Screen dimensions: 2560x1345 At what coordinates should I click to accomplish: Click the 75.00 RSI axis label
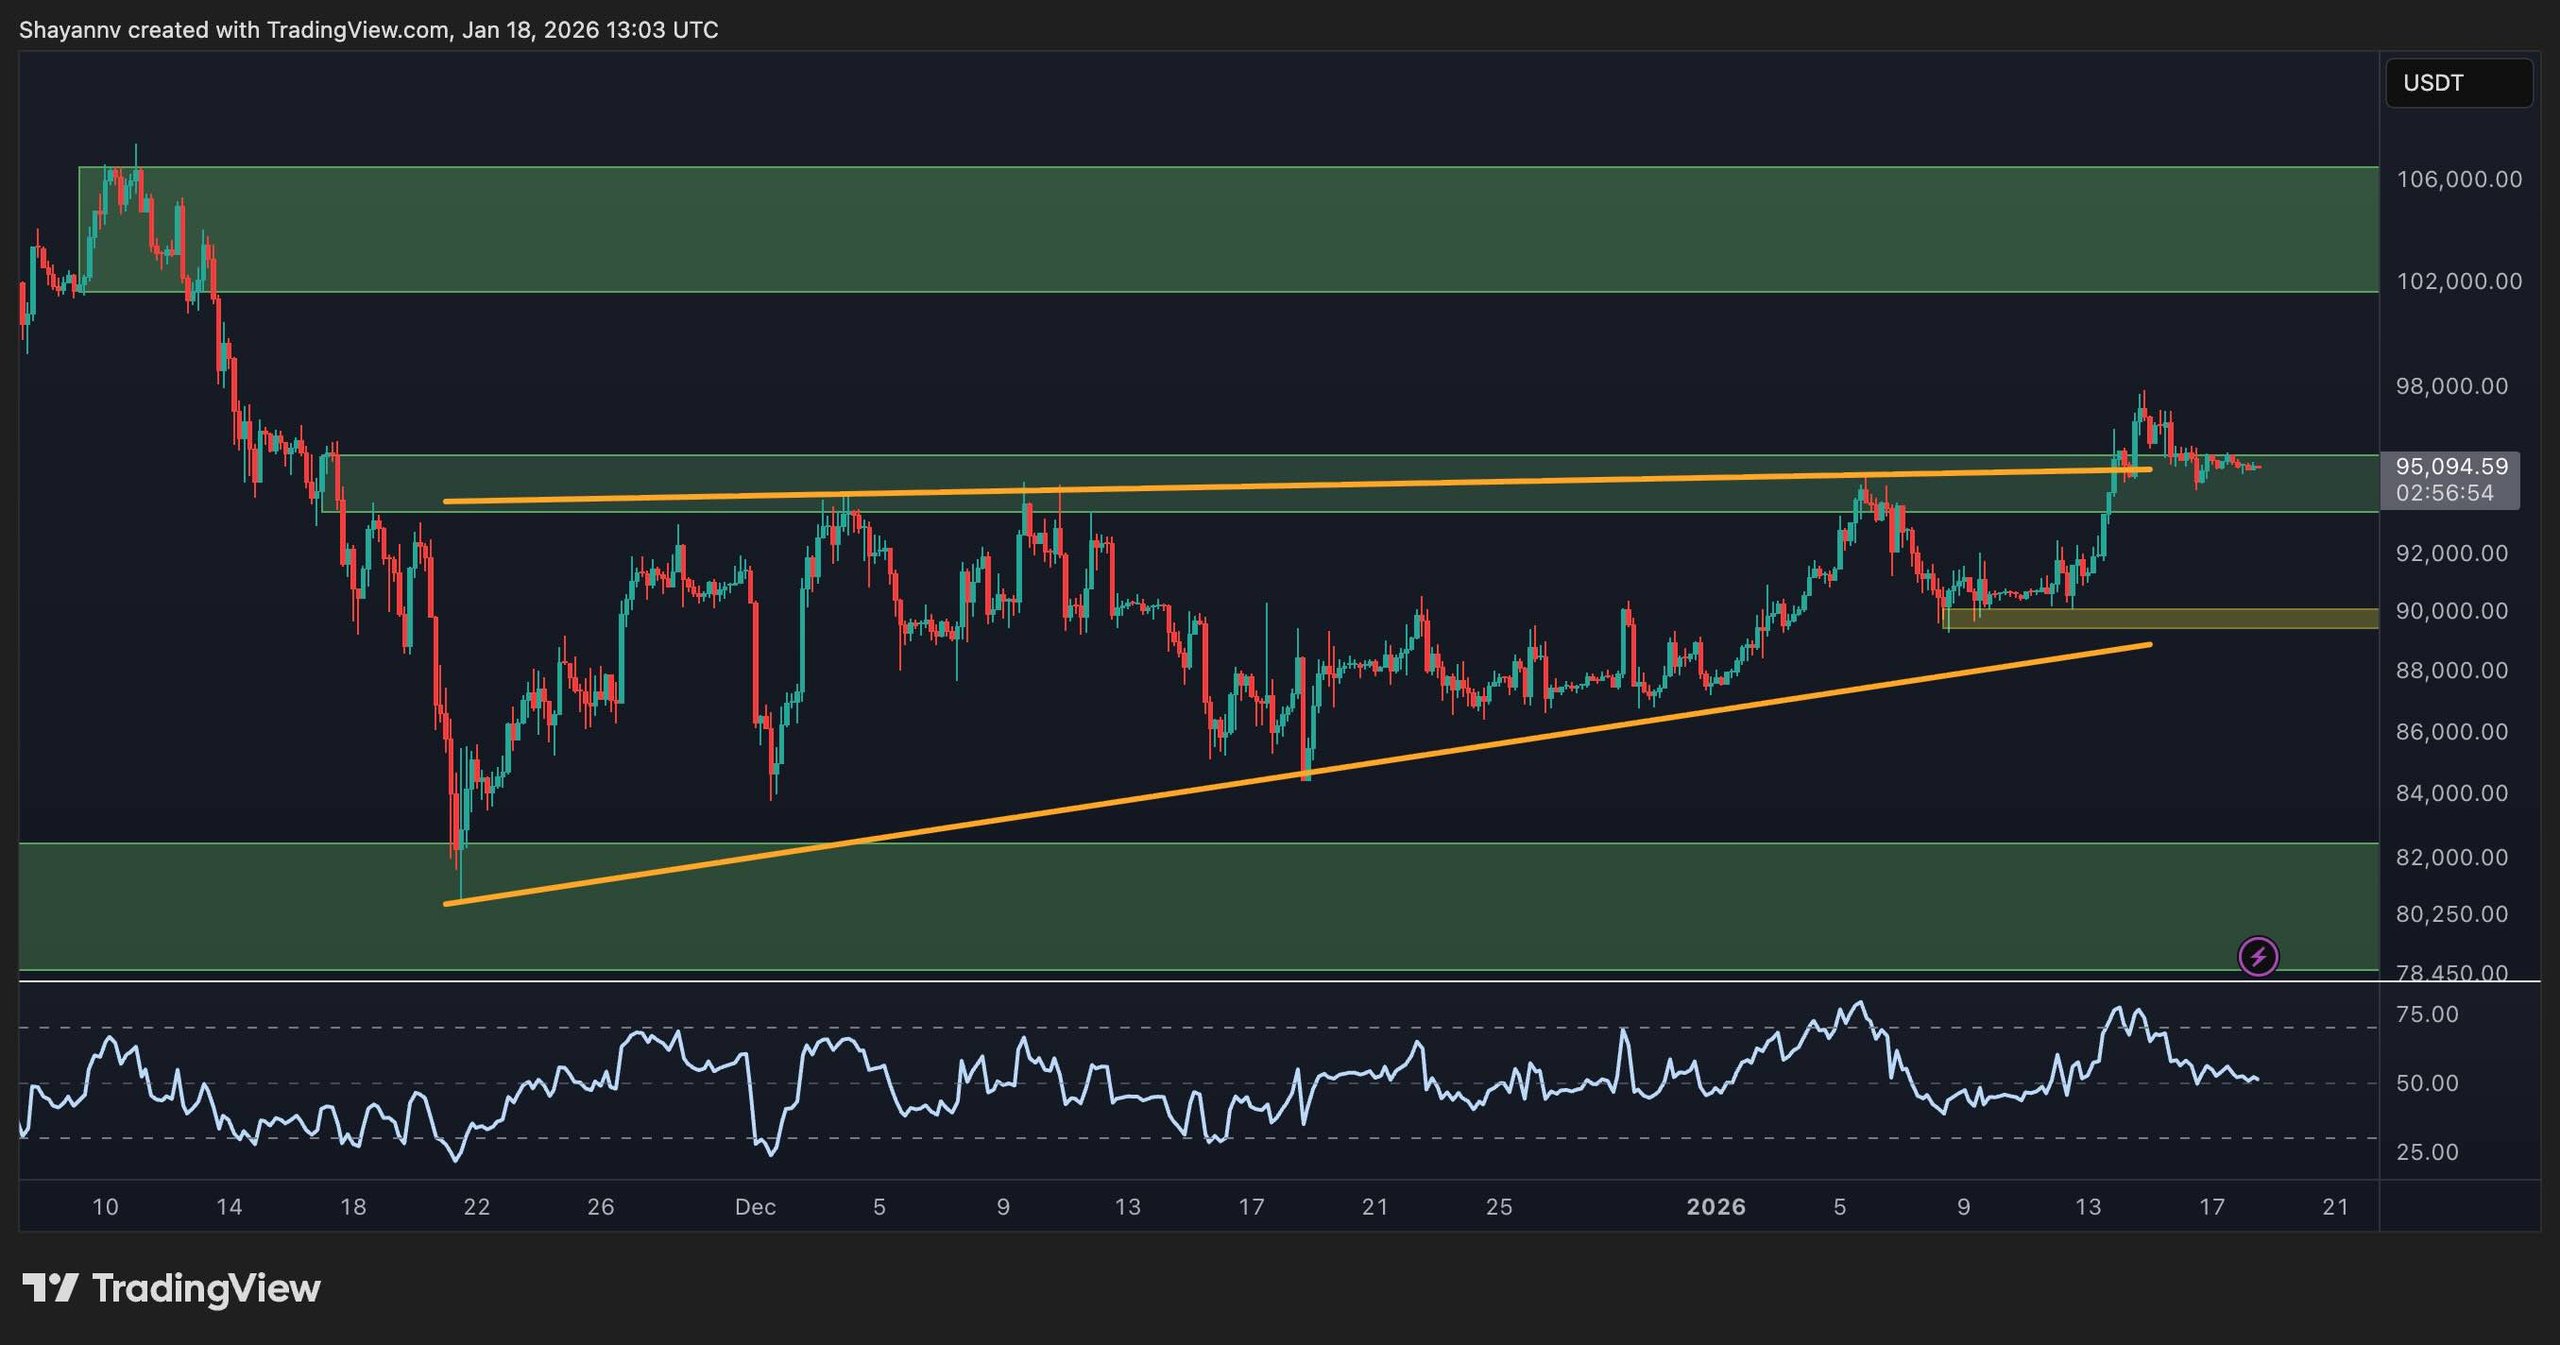pos(2427,1015)
